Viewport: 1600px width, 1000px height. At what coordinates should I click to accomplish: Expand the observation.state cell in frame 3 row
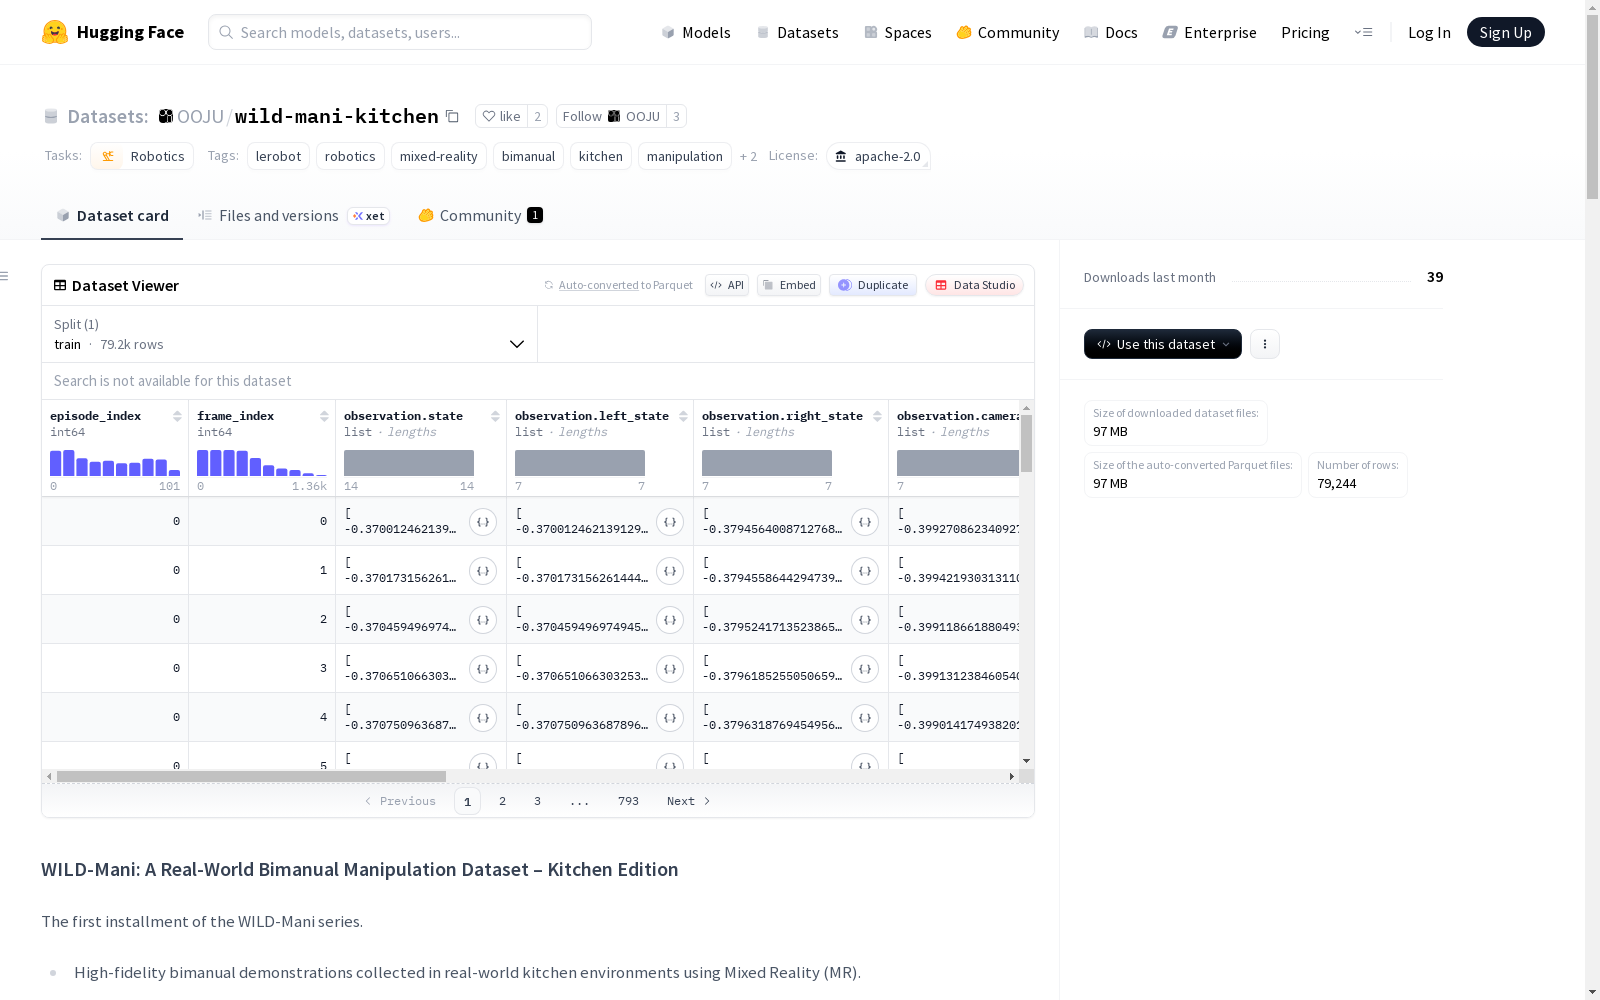point(483,669)
